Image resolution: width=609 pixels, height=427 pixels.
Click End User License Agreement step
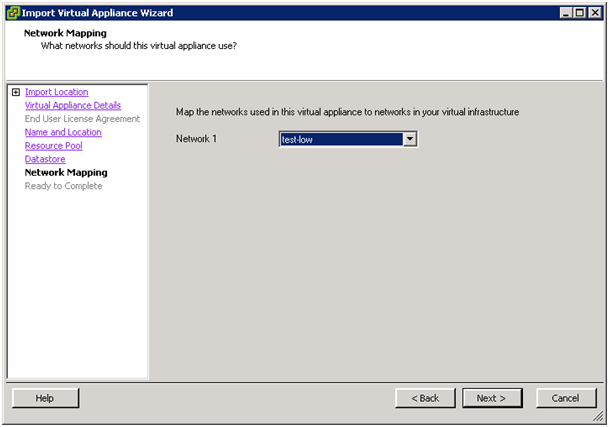point(82,119)
